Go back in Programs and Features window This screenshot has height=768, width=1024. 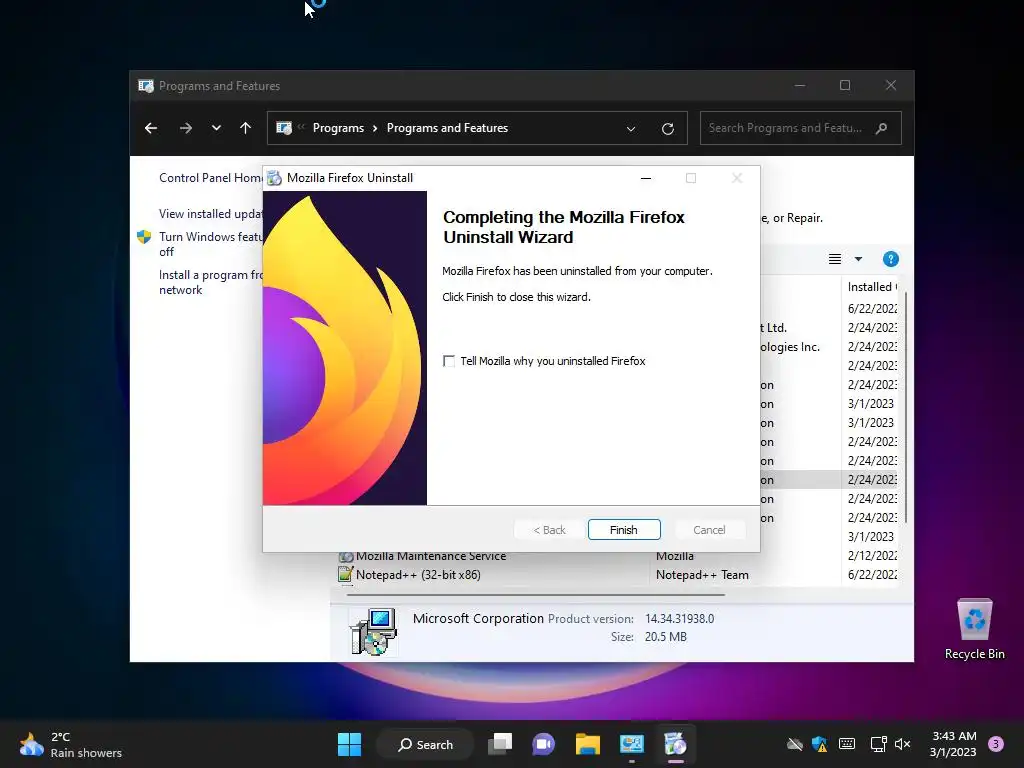pyautogui.click(x=151, y=128)
